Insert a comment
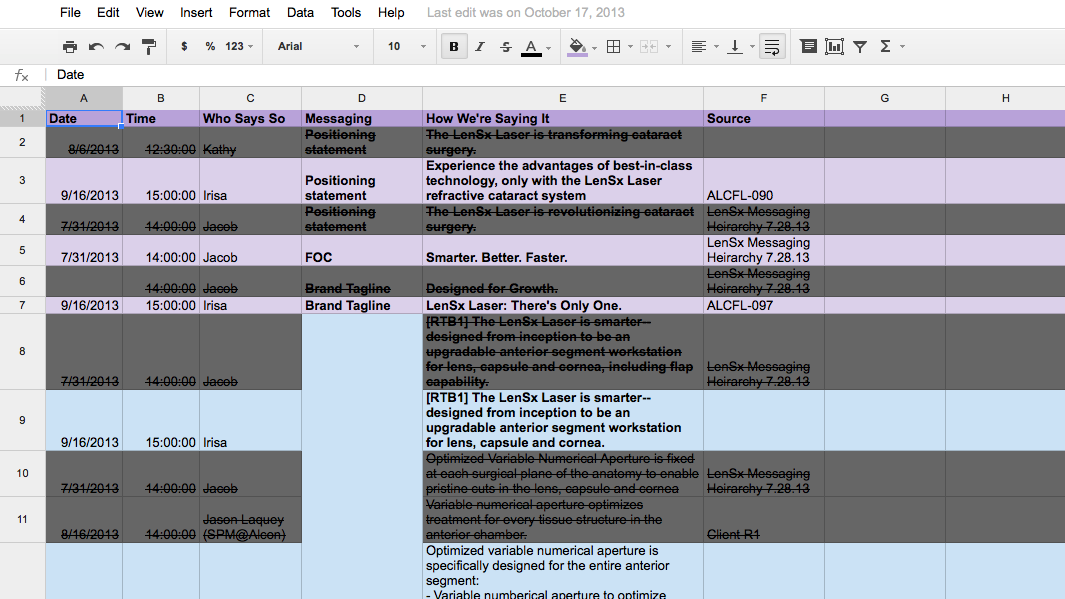 coord(808,47)
